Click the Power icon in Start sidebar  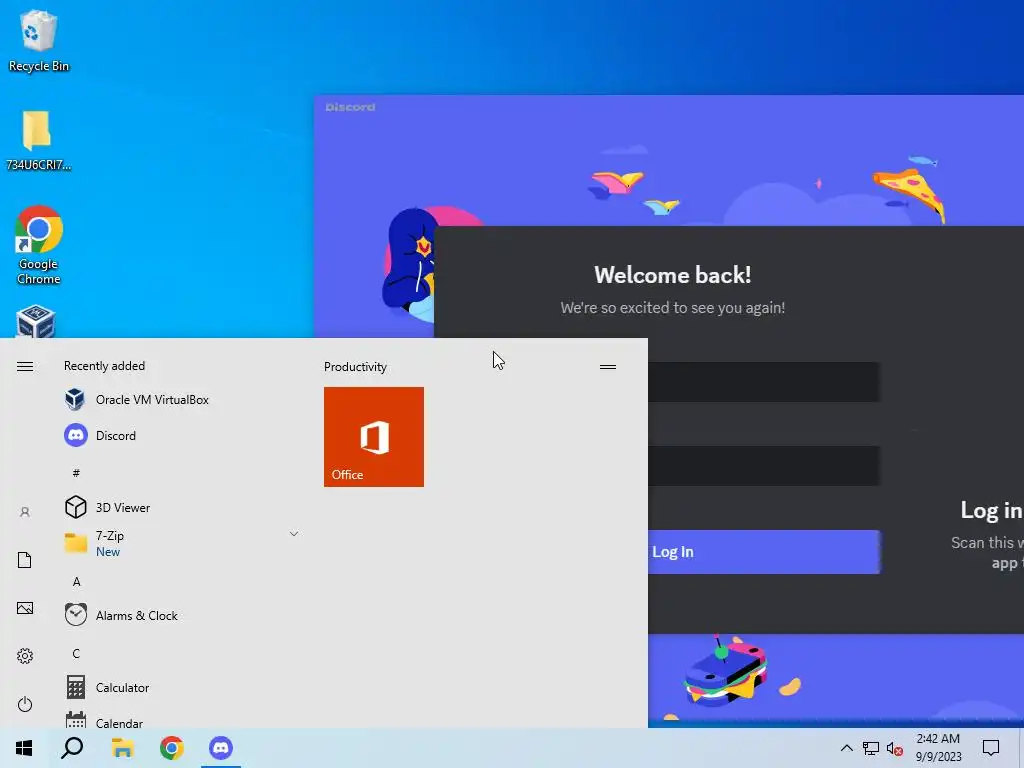(x=25, y=704)
